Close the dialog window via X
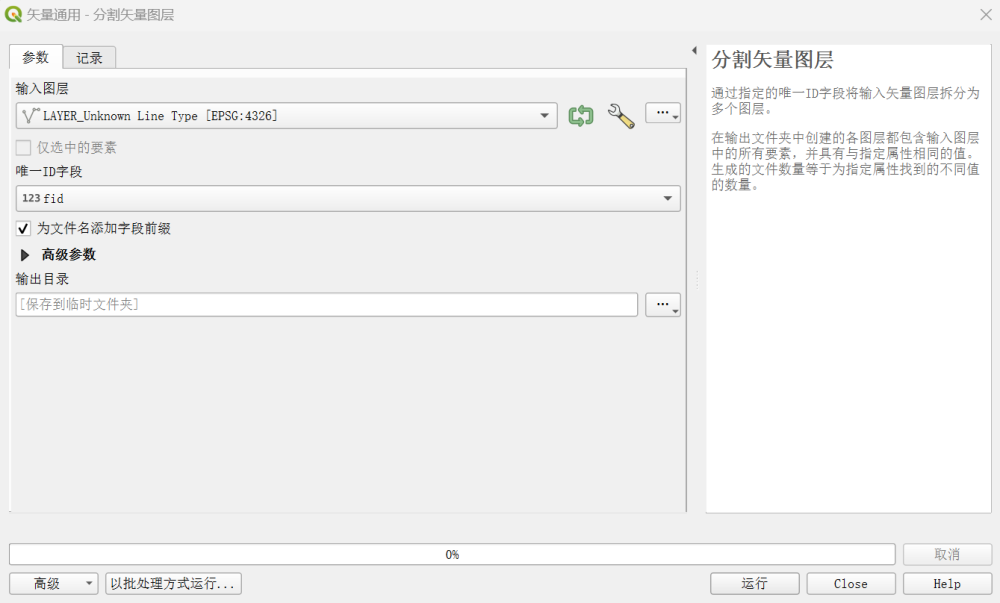The width and height of the screenshot is (1000, 603). coord(985,15)
